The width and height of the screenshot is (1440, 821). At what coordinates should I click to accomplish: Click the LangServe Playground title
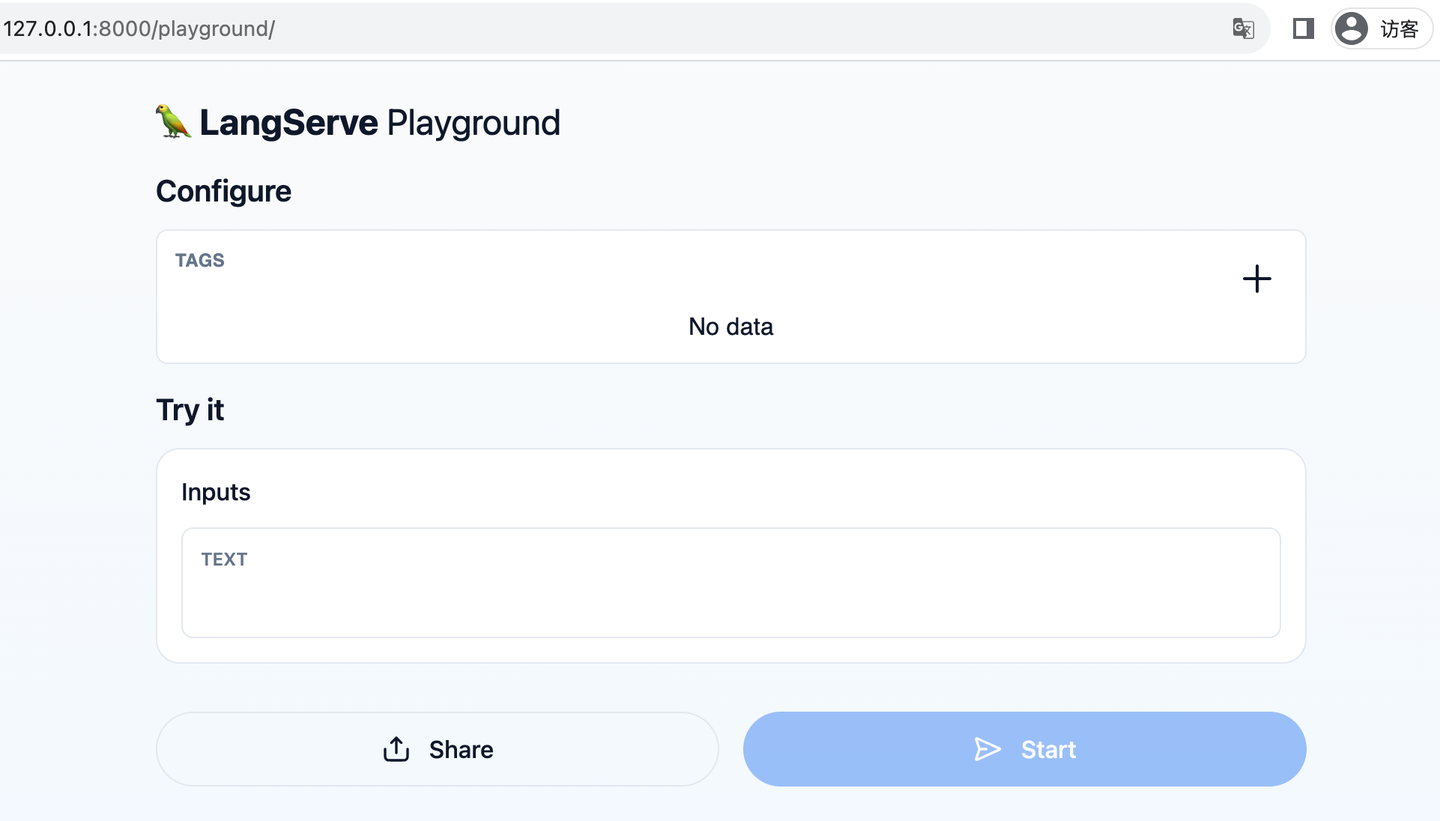click(380, 123)
